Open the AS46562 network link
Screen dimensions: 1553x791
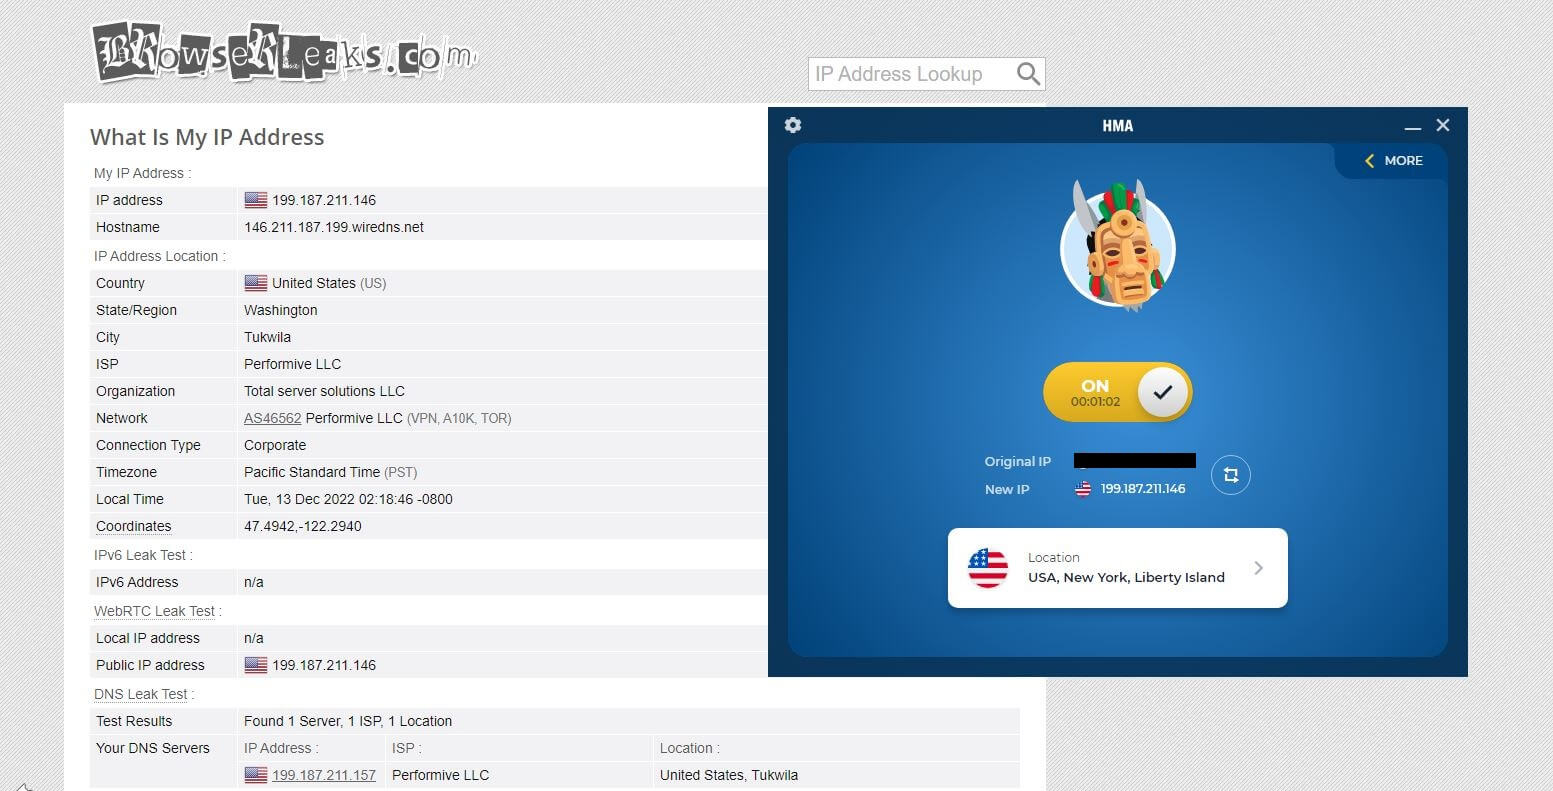273,418
